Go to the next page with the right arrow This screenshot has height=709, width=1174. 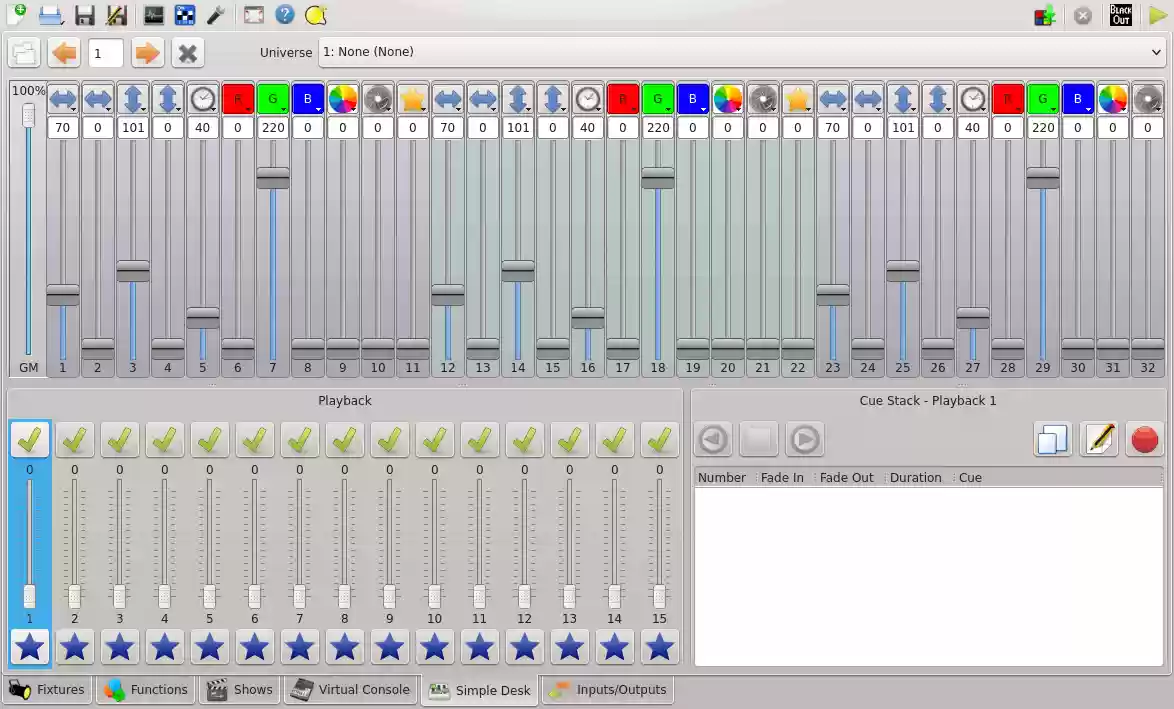coord(147,53)
